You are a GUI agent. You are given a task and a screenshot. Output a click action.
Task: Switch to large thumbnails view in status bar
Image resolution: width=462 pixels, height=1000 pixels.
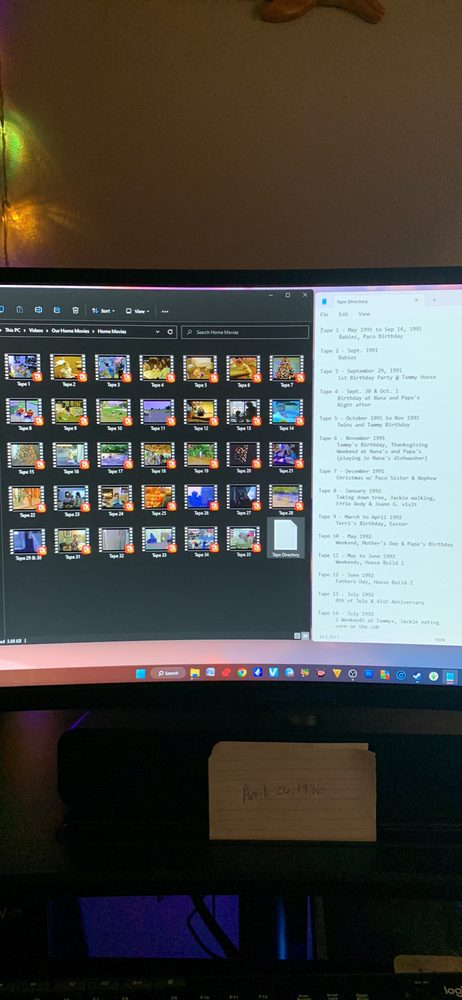[306, 636]
